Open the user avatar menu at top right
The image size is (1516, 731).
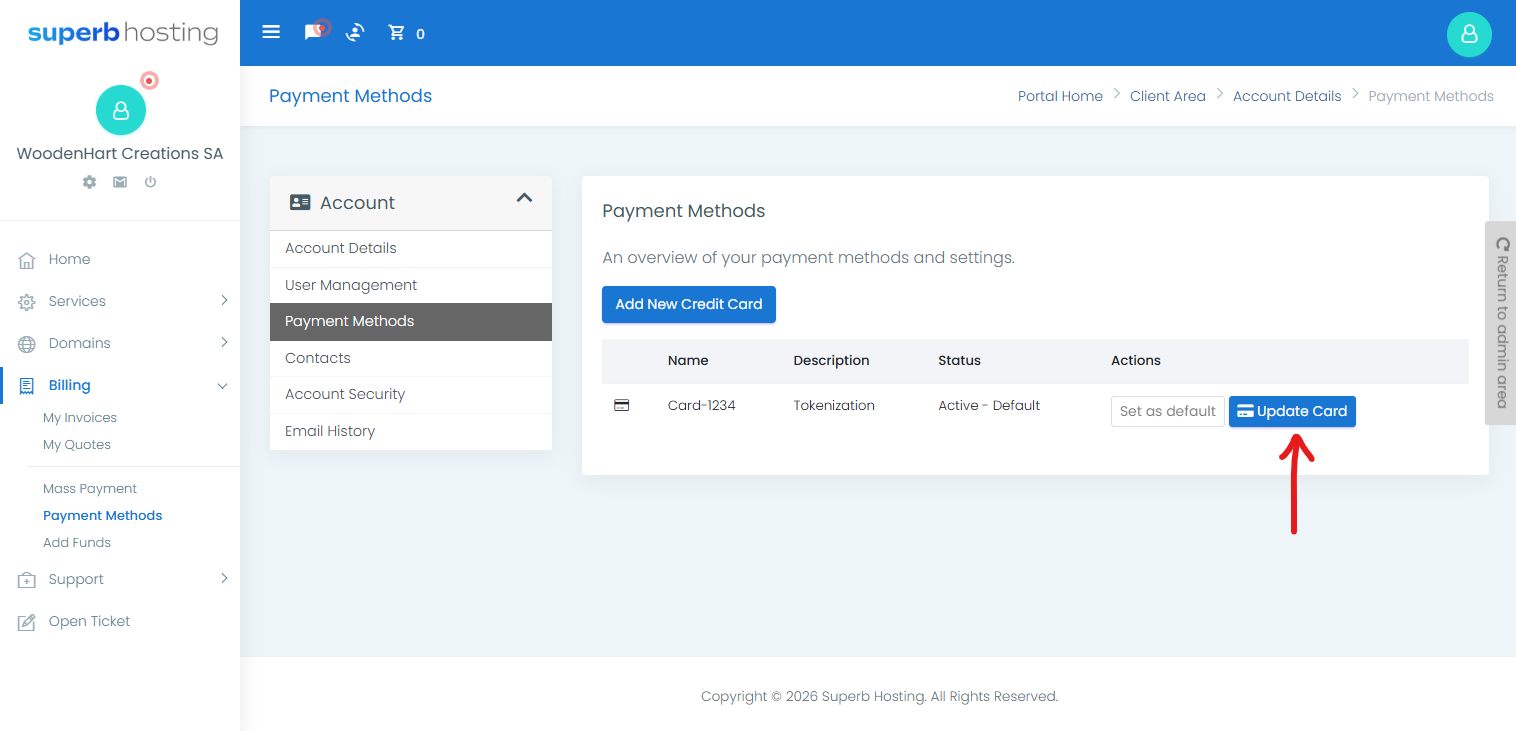pos(1469,34)
